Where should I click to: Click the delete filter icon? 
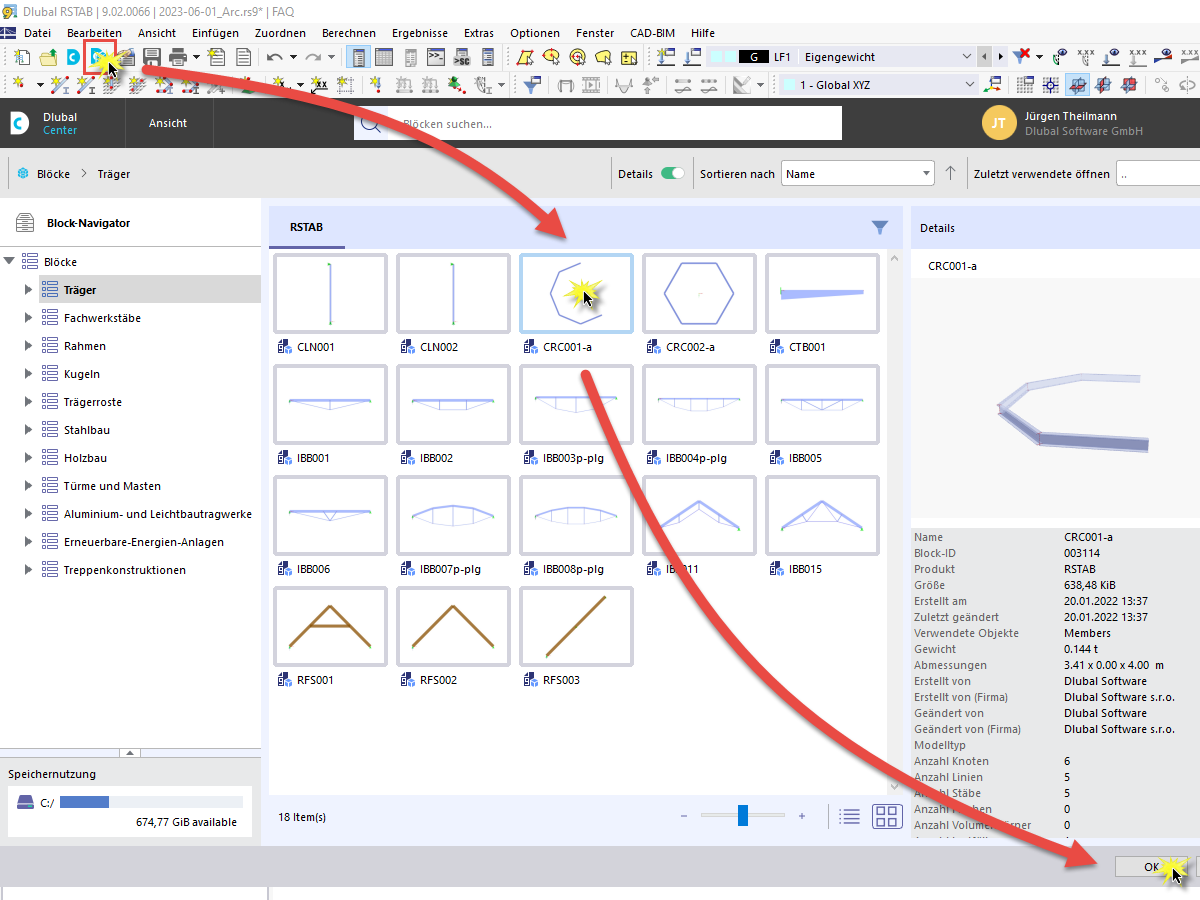pos(1022,56)
